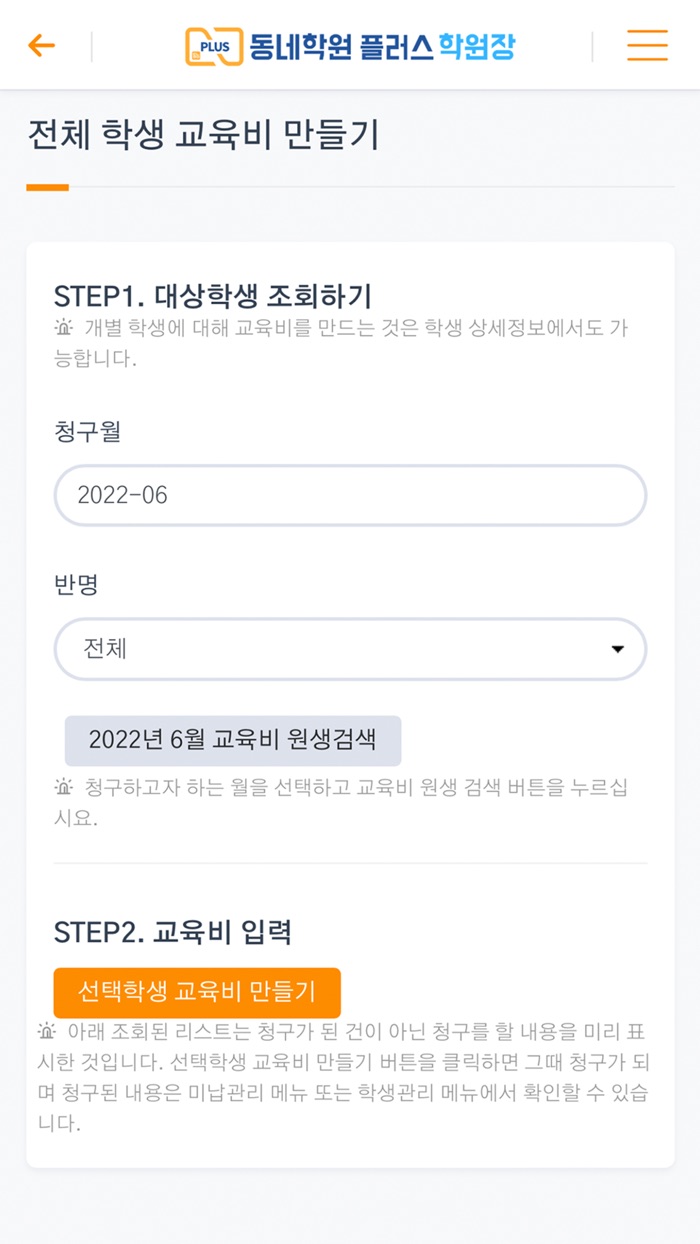Tap the bell icon below the search button

(x=64, y=788)
